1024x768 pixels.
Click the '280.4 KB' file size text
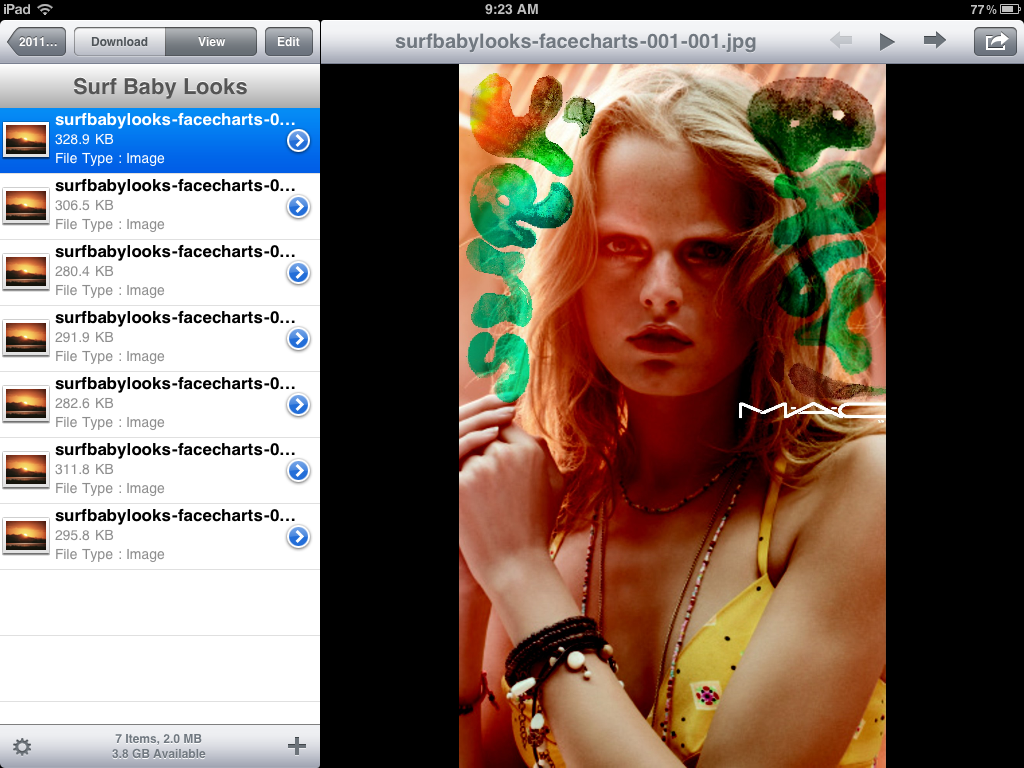point(84,271)
